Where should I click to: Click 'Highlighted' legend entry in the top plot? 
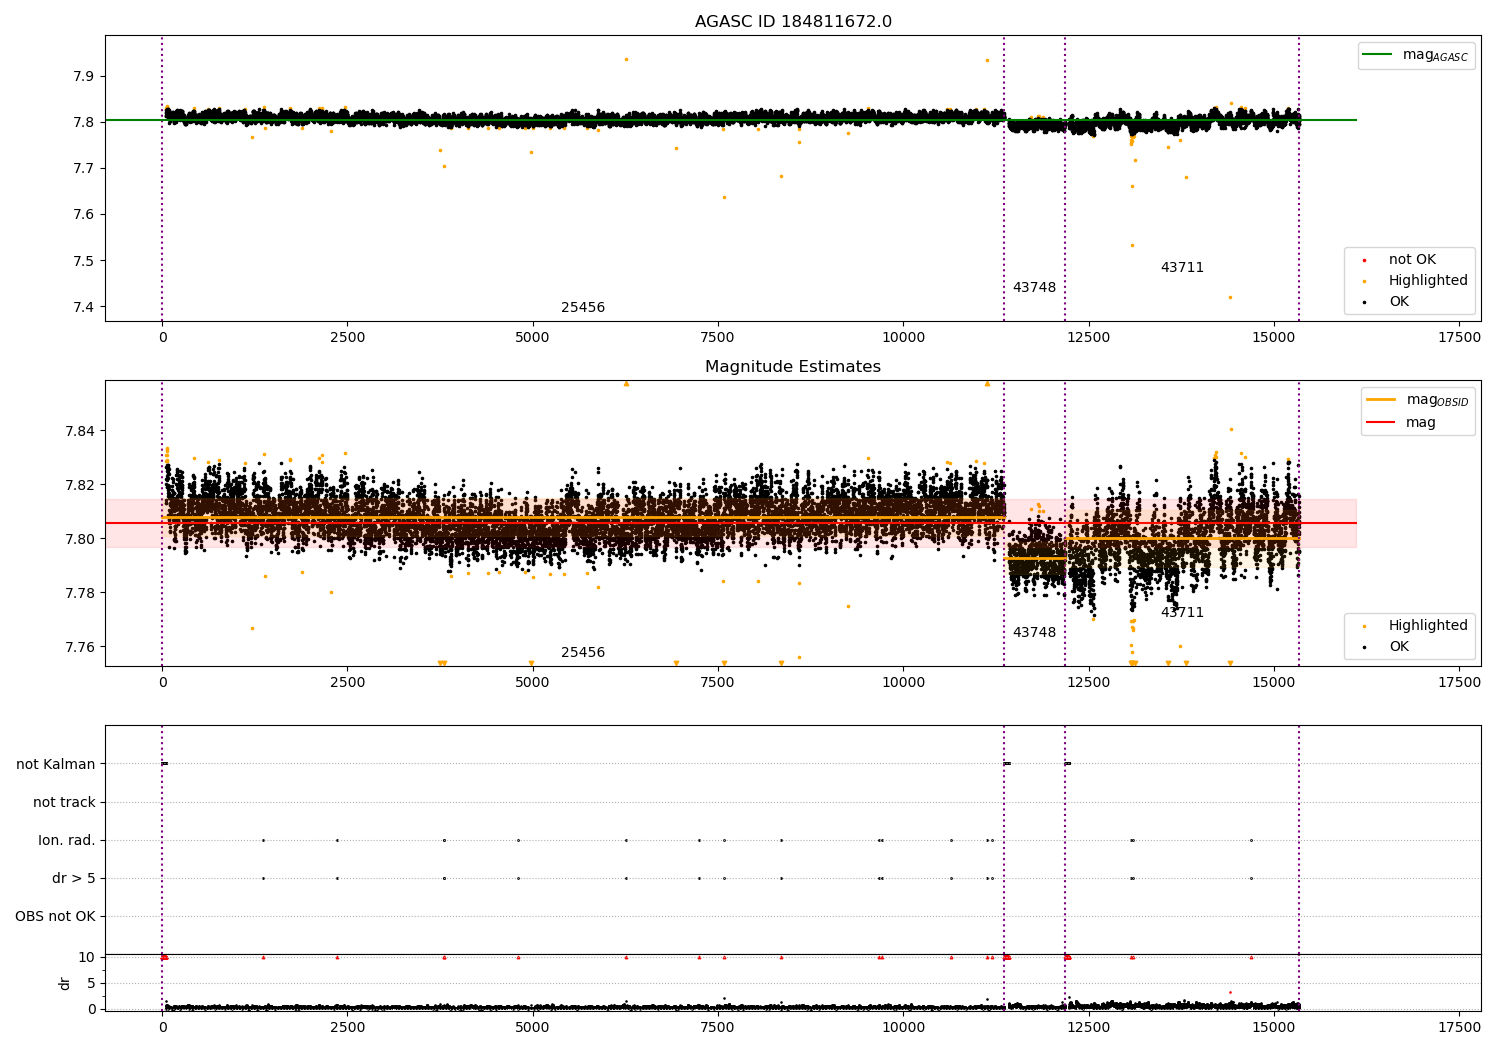point(1428,281)
